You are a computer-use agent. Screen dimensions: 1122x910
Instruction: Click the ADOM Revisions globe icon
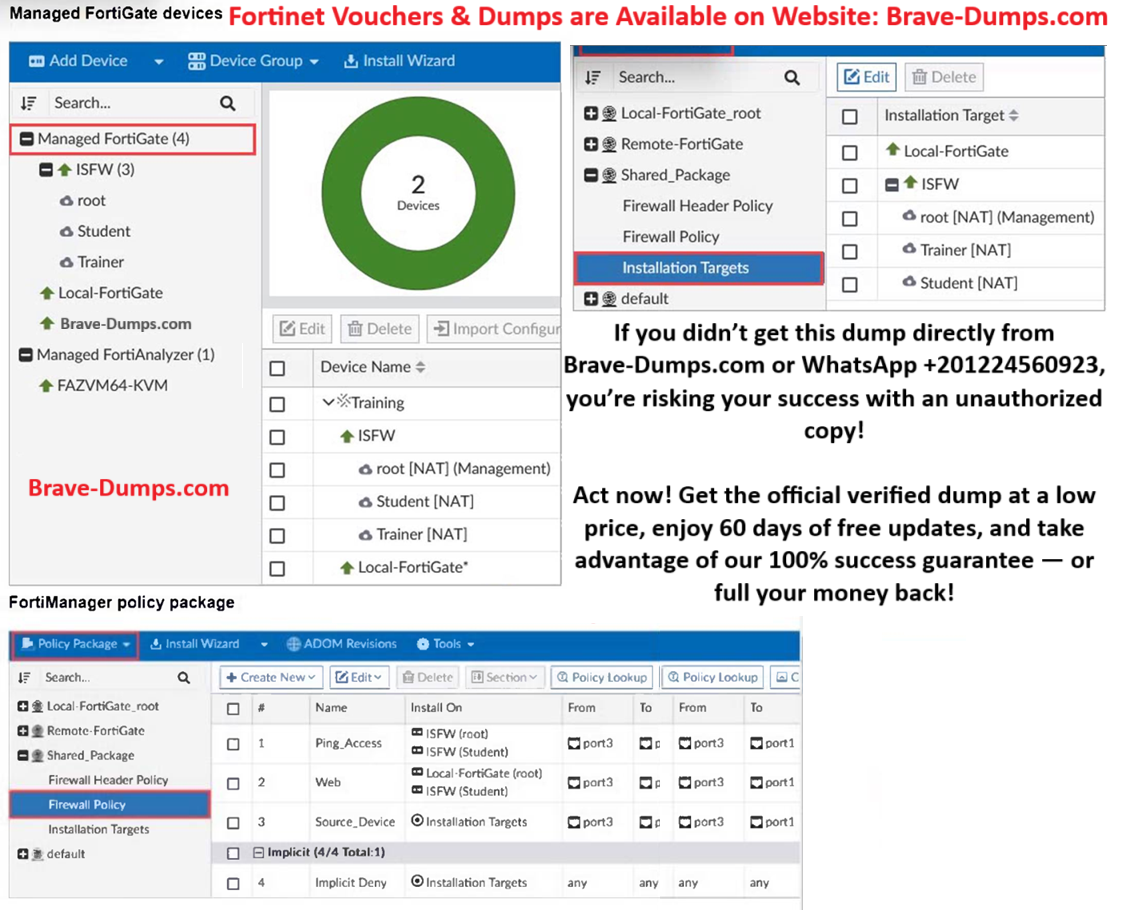tap(294, 644)
